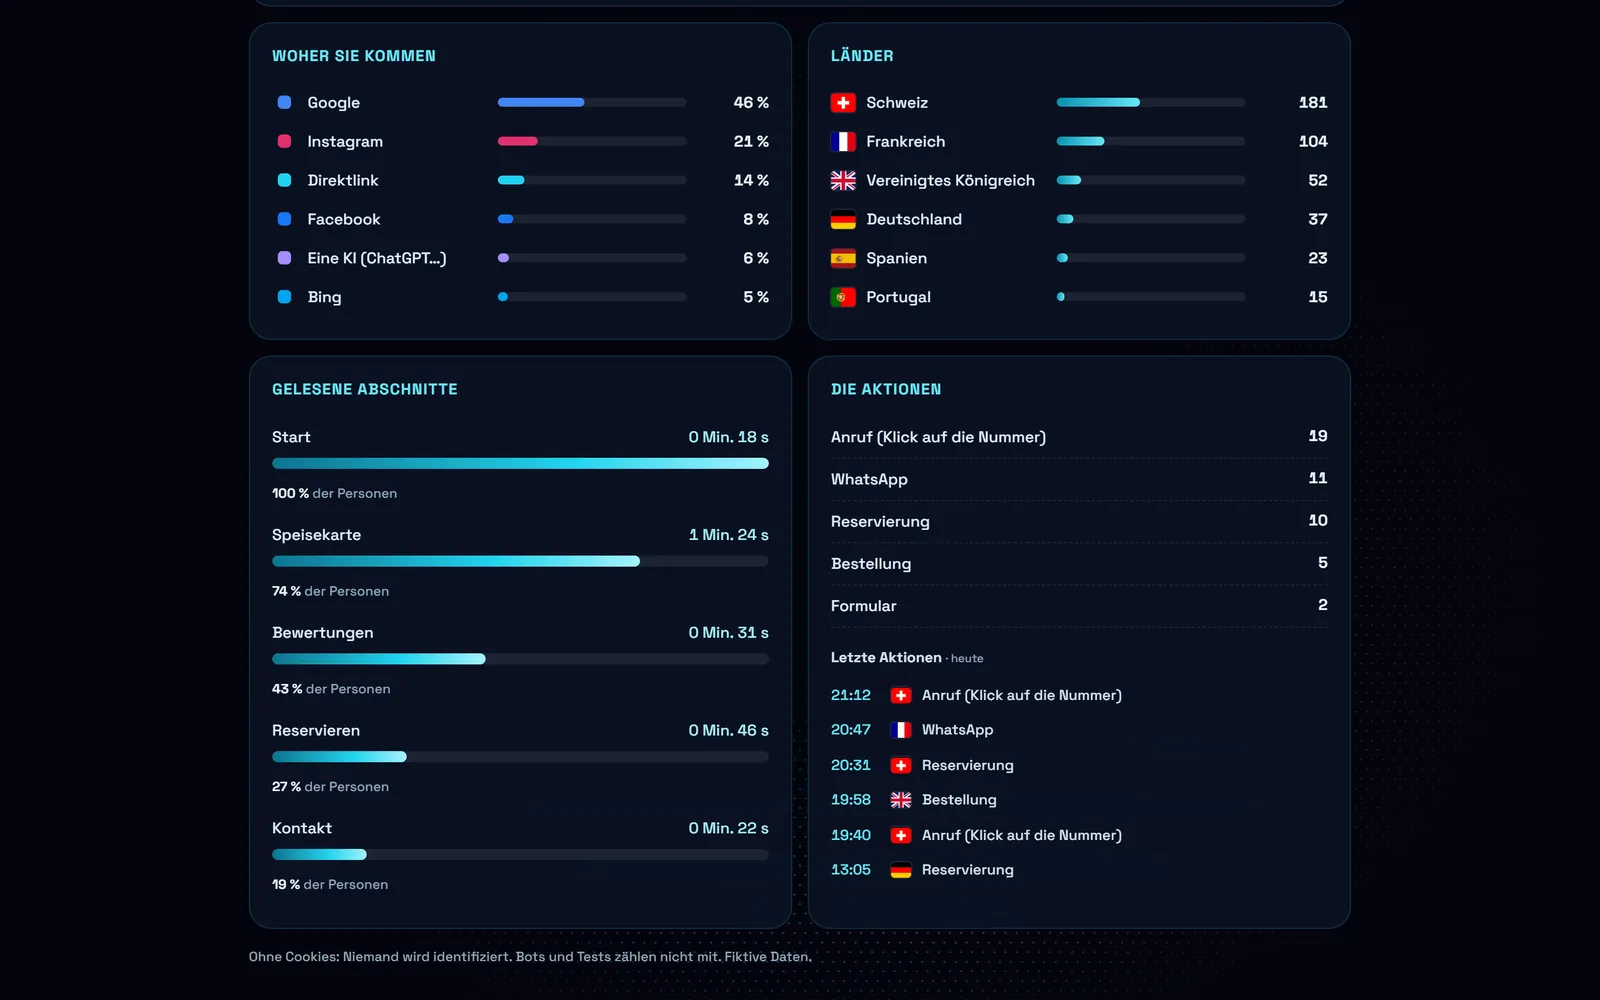Click the blue dot next to Facebook
The image size is (1600, 1000).
tap(284, 220)
